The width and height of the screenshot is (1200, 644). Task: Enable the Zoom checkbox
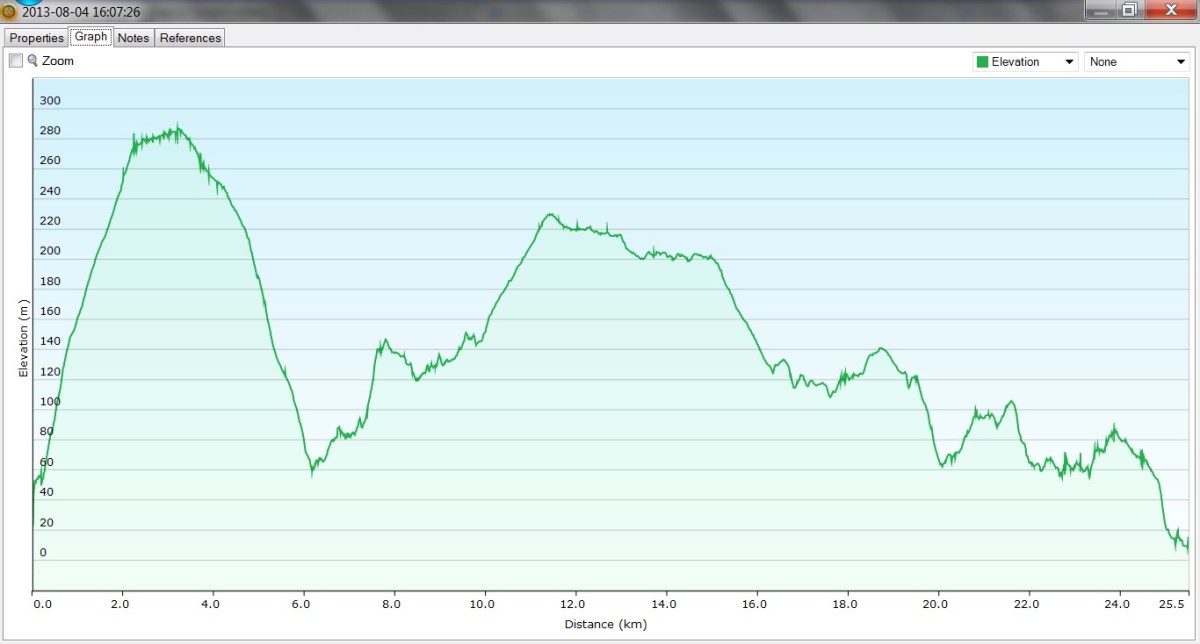tap(16, 61)
